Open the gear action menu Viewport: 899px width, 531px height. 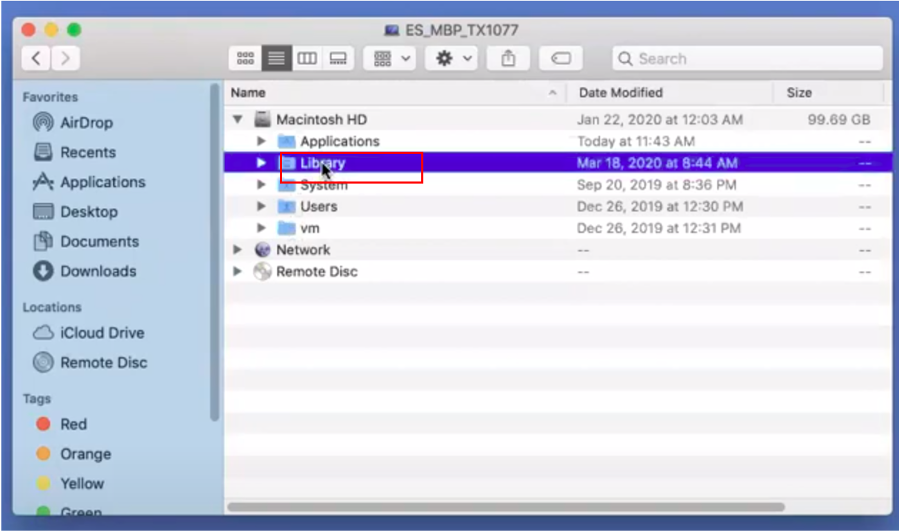453,58
